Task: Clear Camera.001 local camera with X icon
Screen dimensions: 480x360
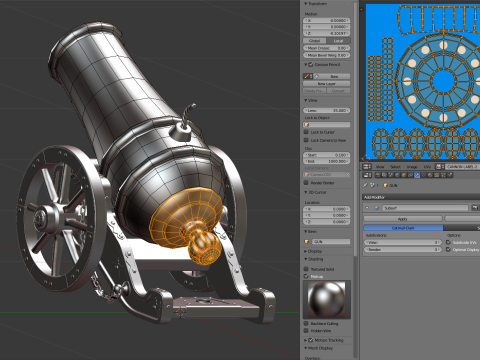Action: (347, 174)
